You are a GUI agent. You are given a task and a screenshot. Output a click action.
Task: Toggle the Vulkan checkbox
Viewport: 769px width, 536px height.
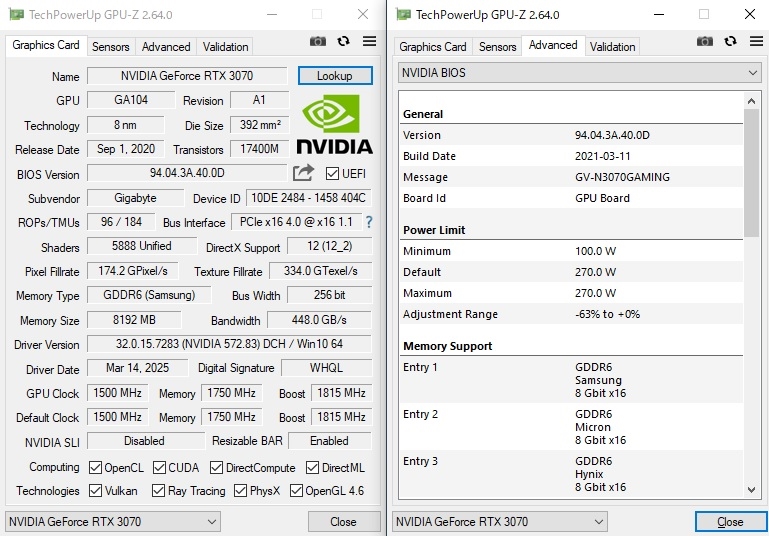(x=95, y=490)
